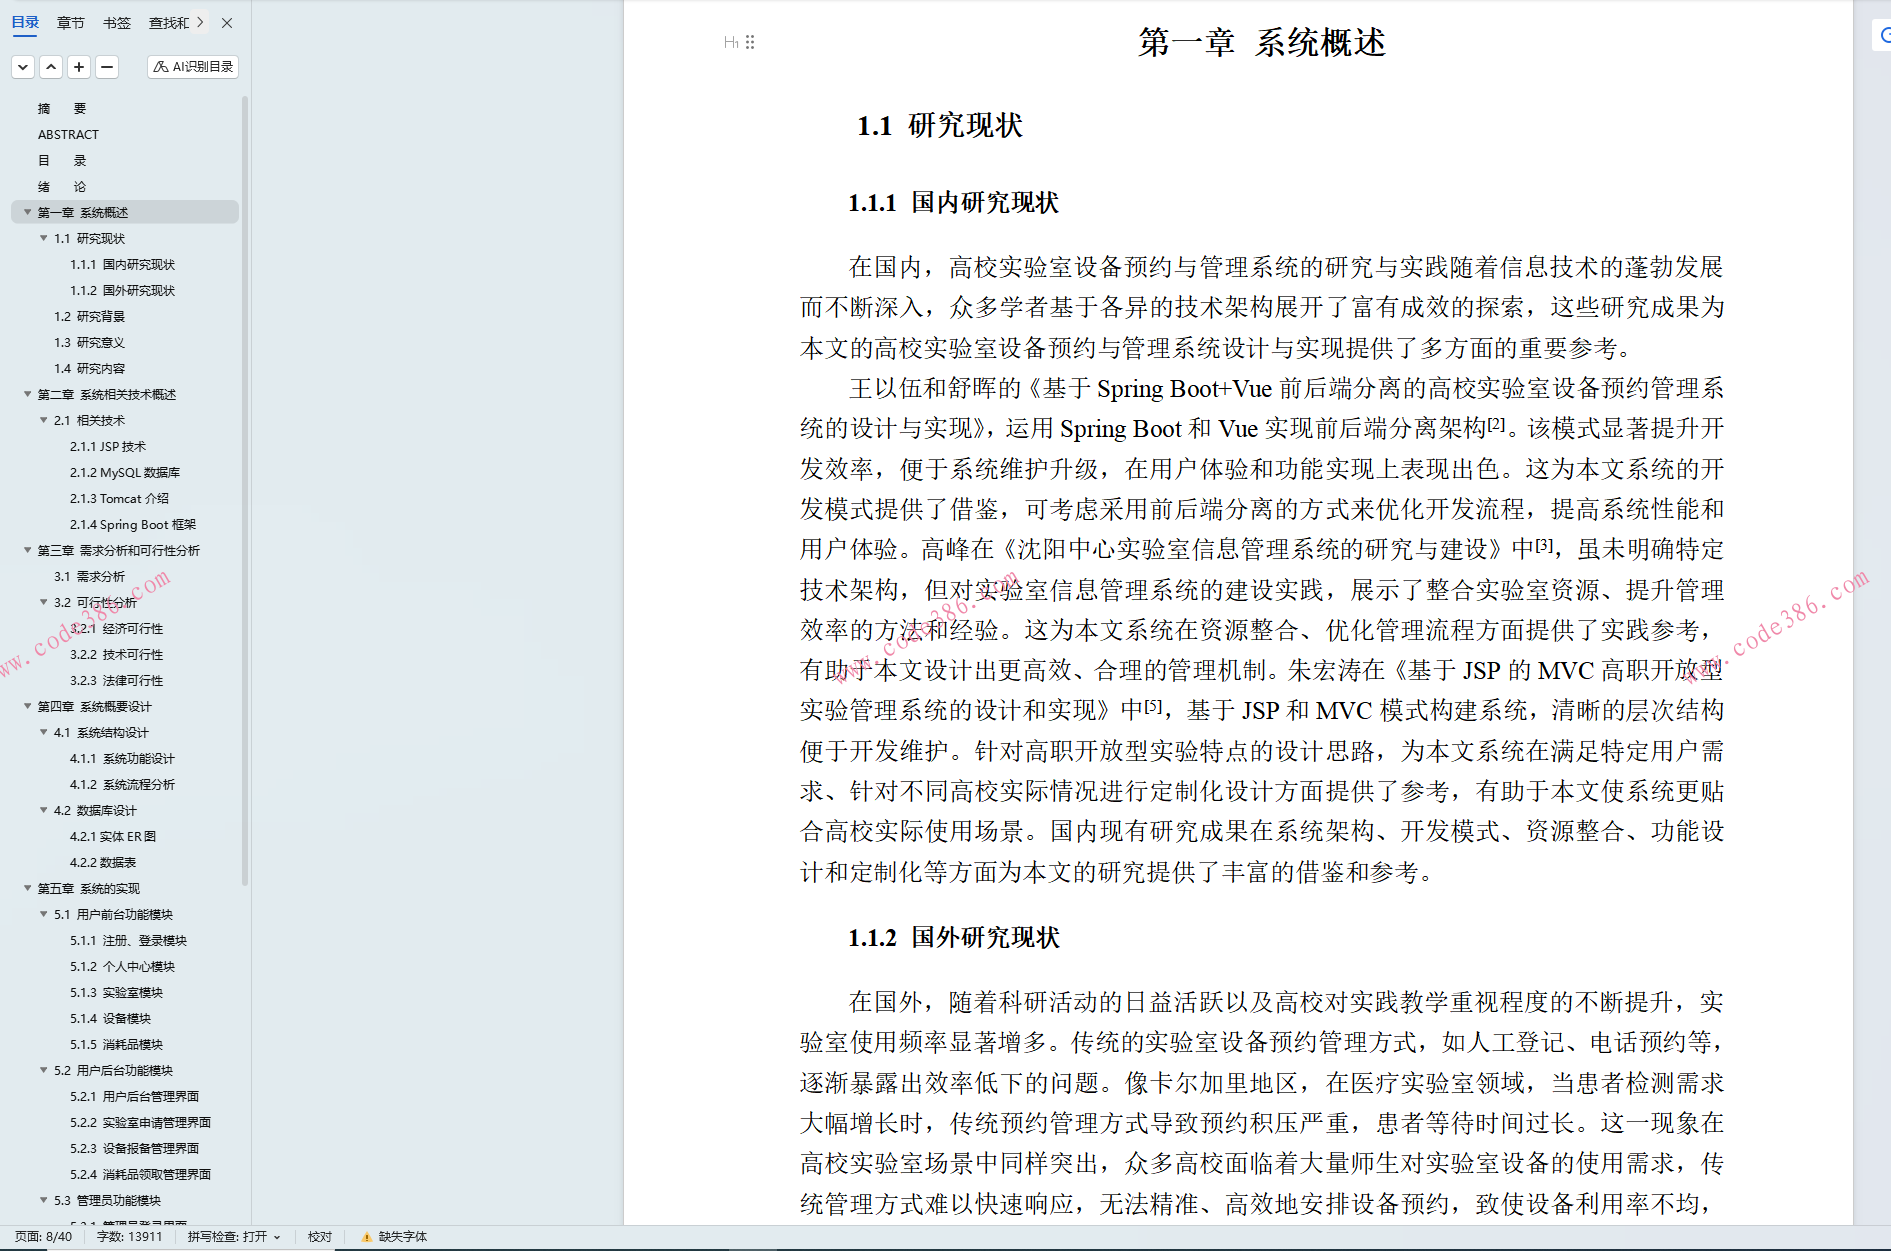The width and height of the screenshot is (1891, 1251).
Task: Switch to the 章节 tab
Action: point(71,23)
